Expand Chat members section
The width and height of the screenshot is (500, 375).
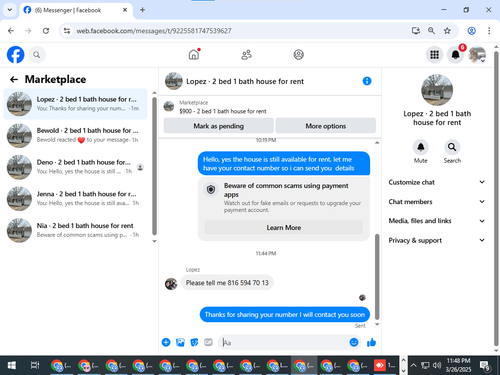pyautogui.click(x=437, y=202)
